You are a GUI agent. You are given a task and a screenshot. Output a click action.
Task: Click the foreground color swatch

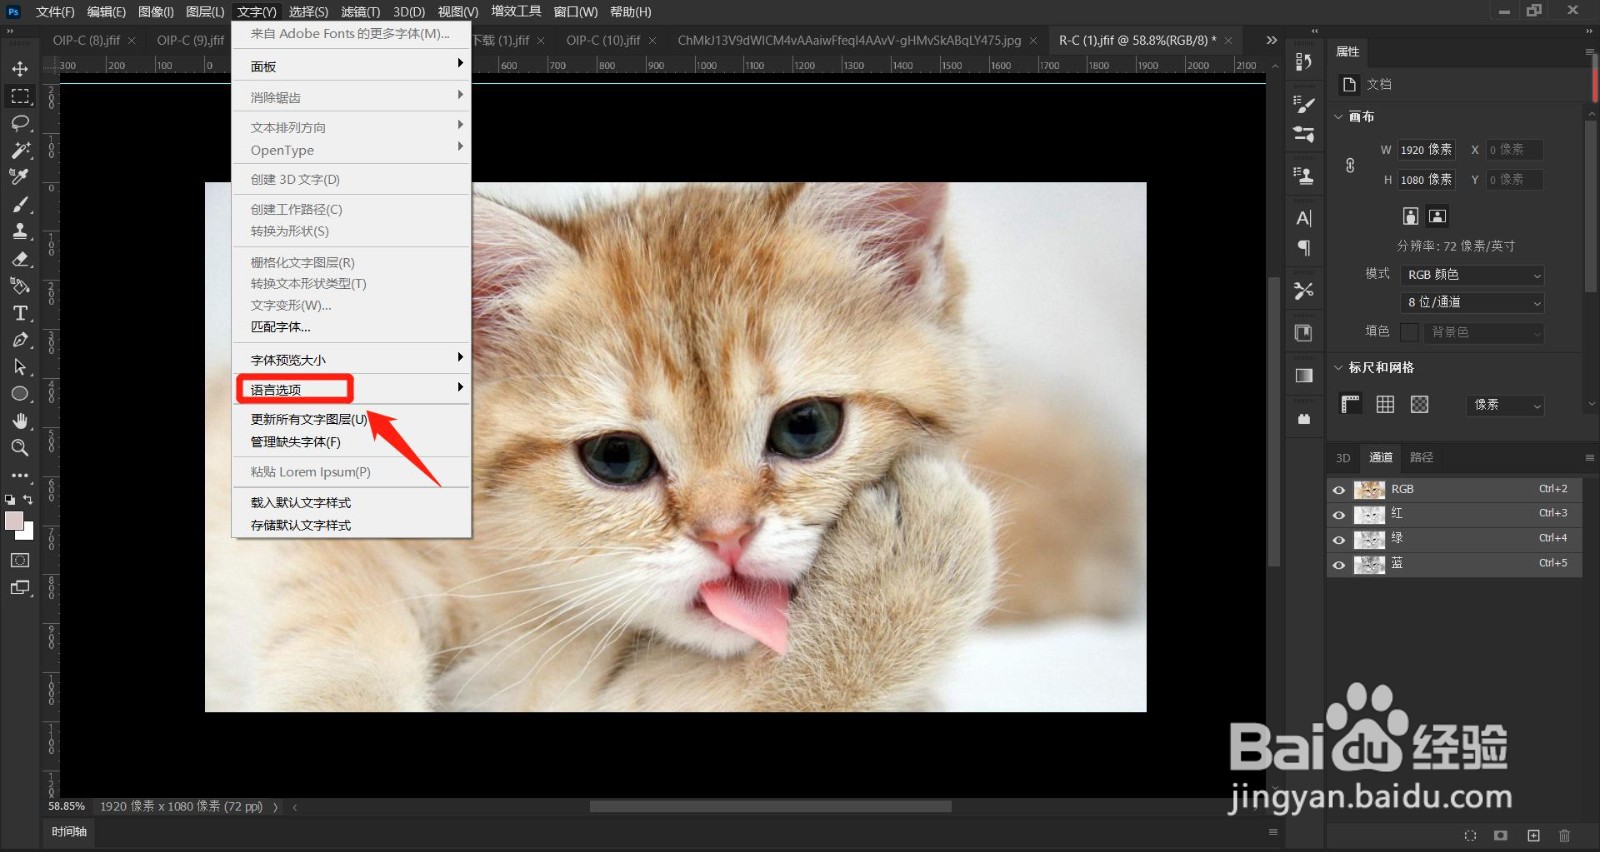point(14,521)
